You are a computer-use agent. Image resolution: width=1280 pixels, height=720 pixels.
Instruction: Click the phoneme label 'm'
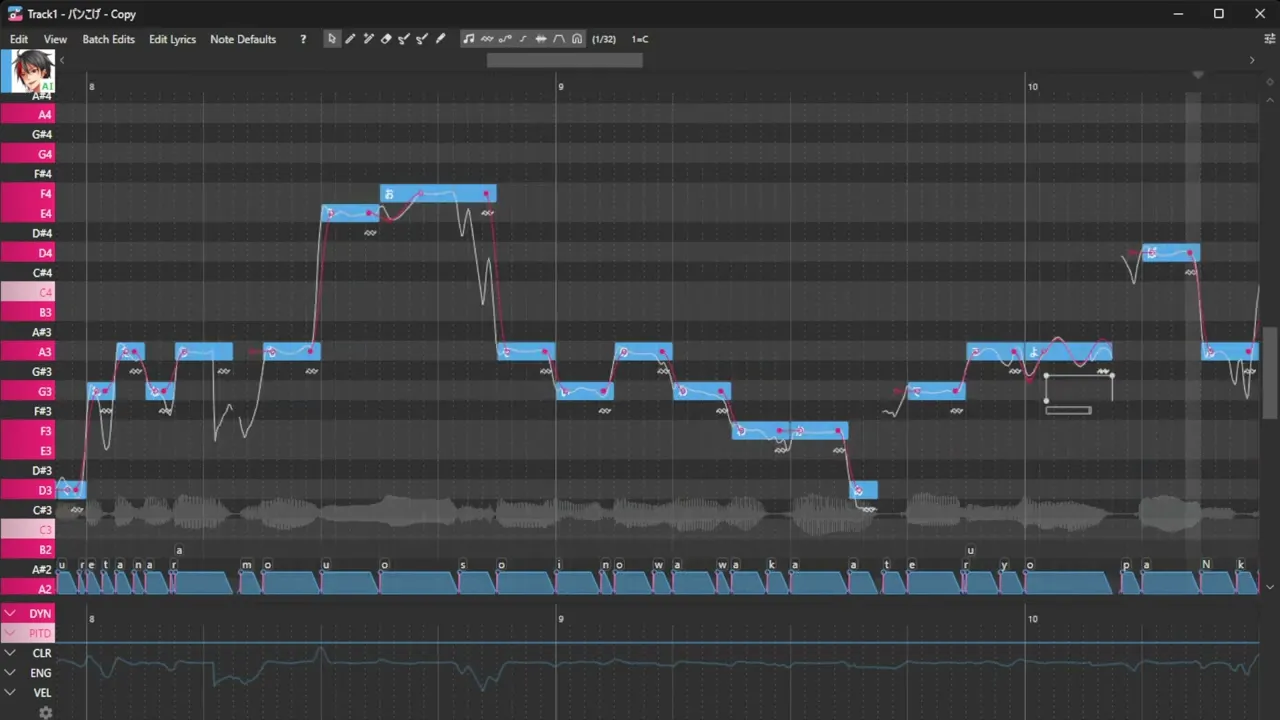point(245,565)
